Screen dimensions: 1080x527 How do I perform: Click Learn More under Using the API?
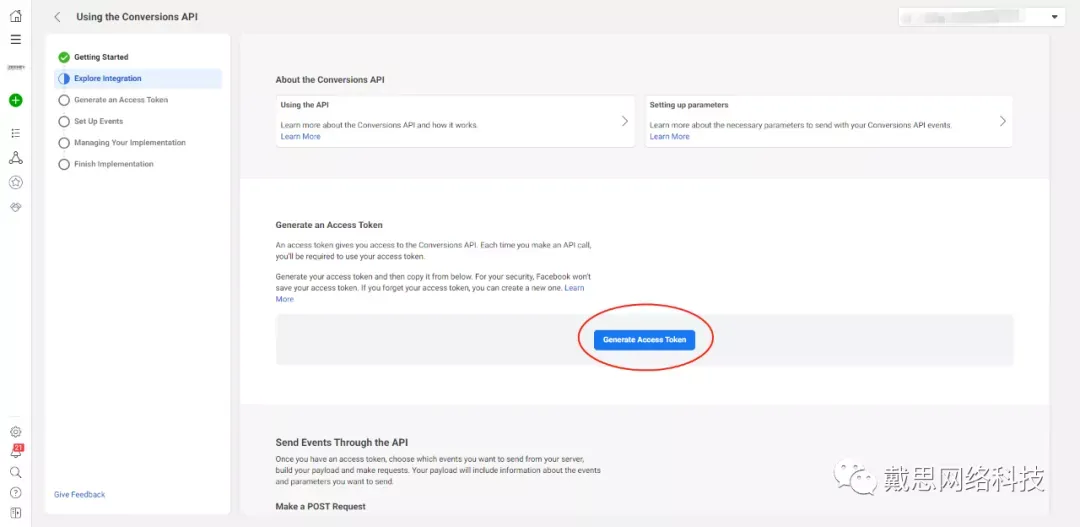(x=300, y=136)
